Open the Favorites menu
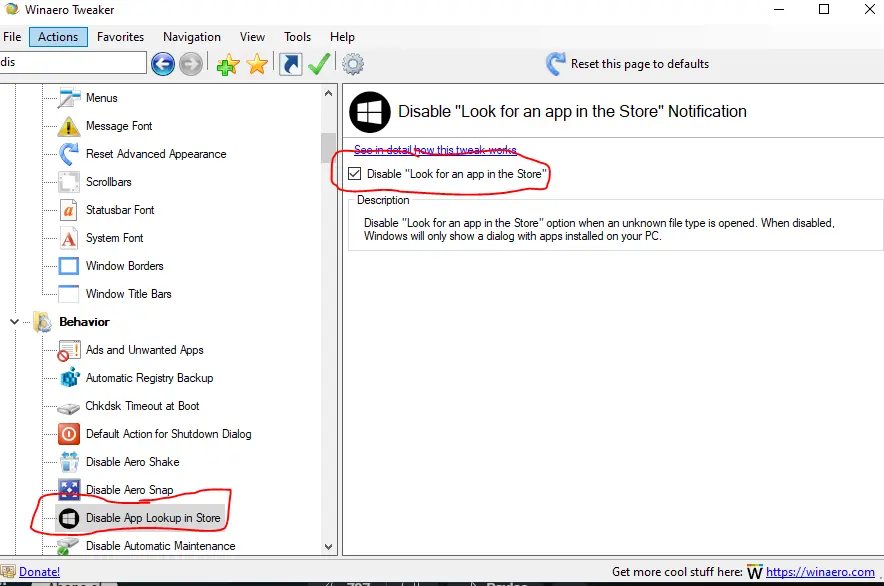The height and width of the screenshot is (586, 884). [x=121, y=37]
